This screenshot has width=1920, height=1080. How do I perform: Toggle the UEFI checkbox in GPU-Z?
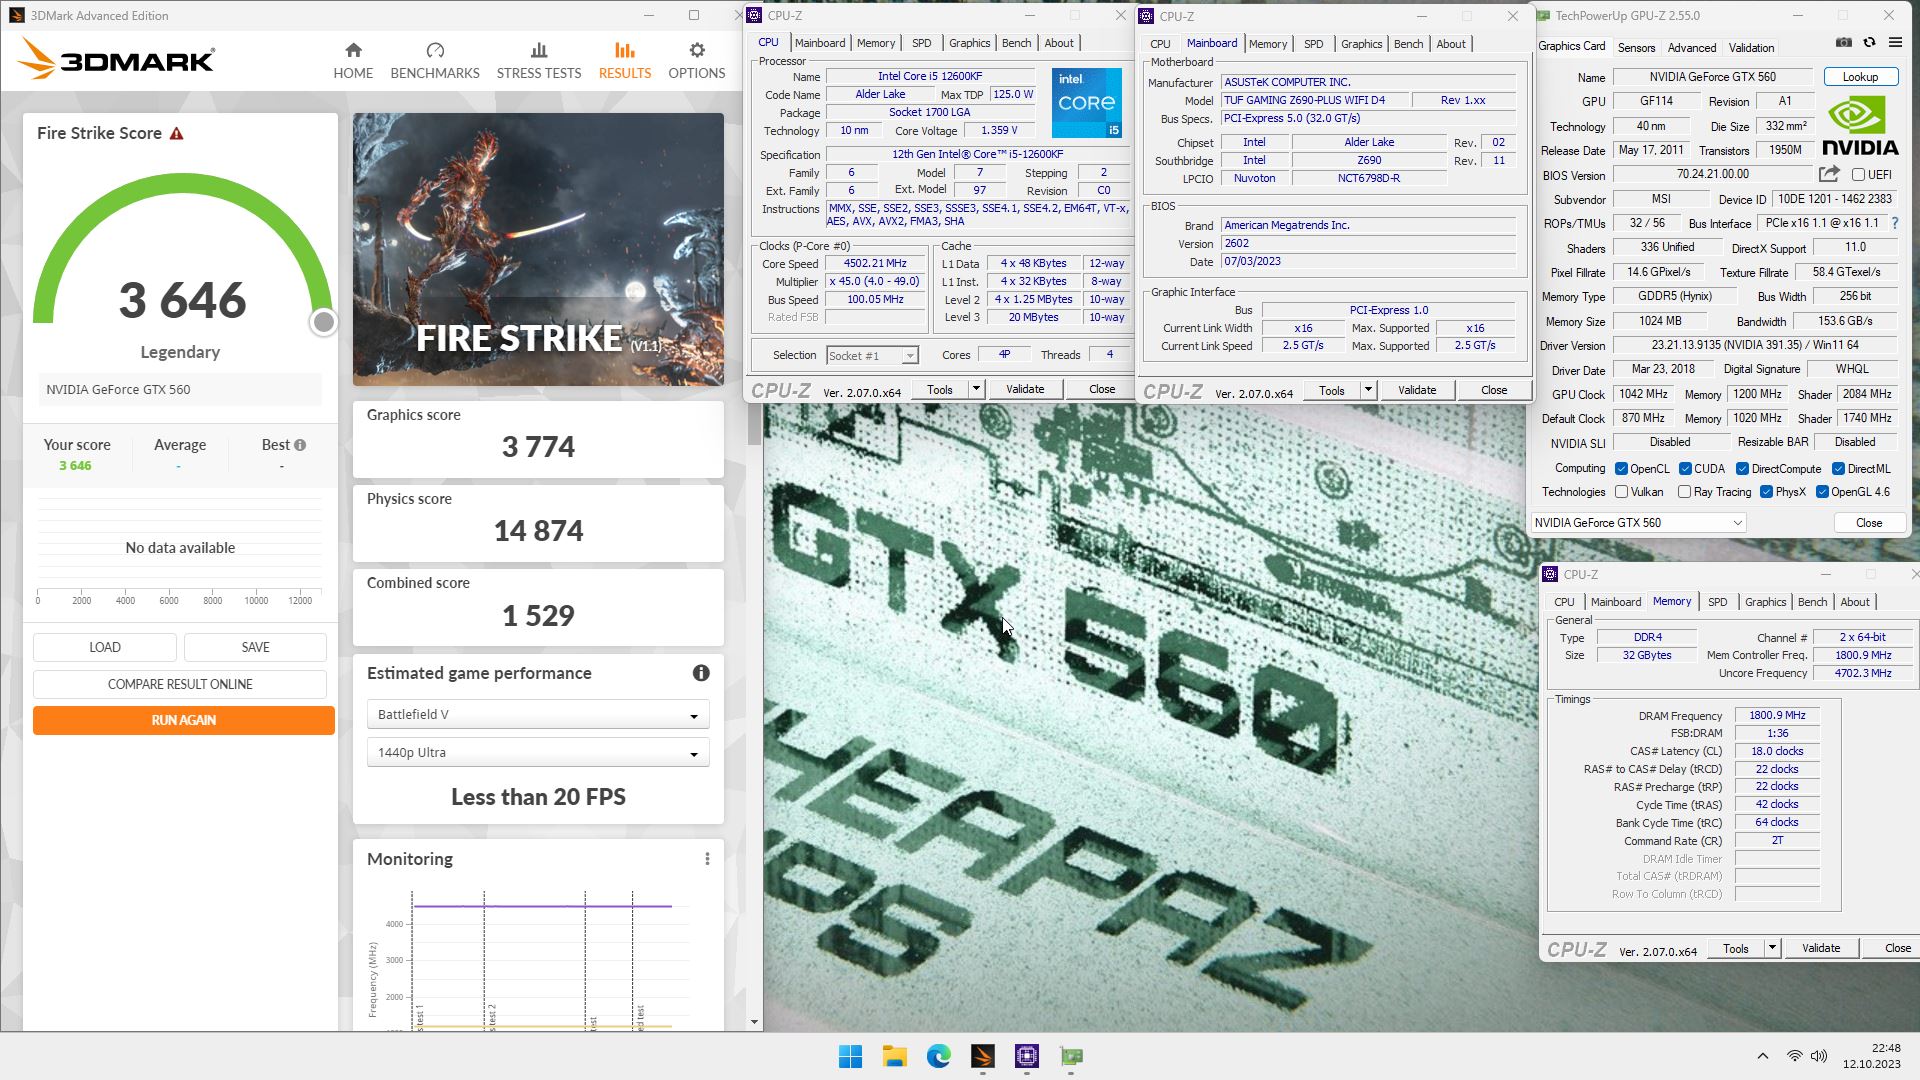point(1858,175)
